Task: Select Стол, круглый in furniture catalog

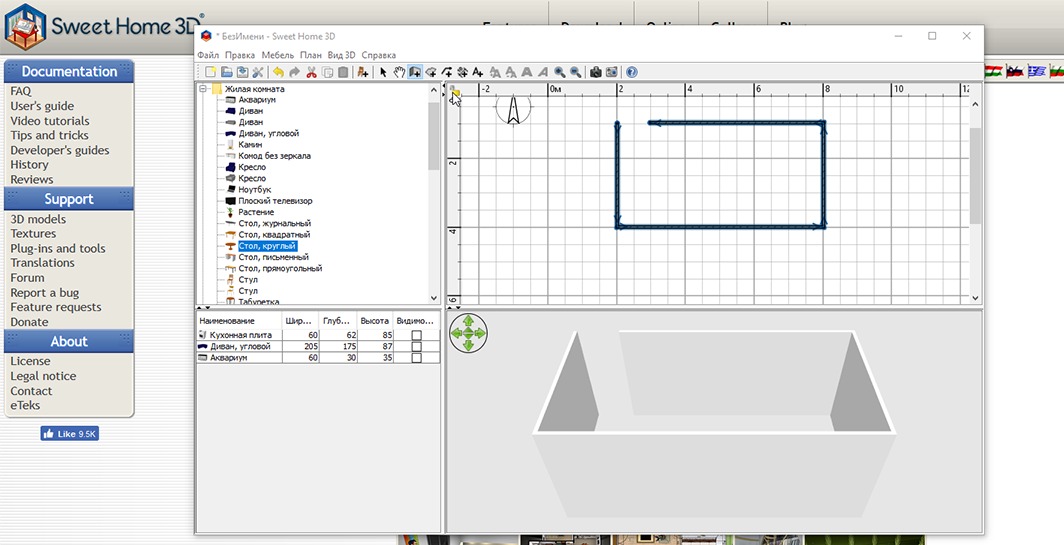Action: point(267,246)
